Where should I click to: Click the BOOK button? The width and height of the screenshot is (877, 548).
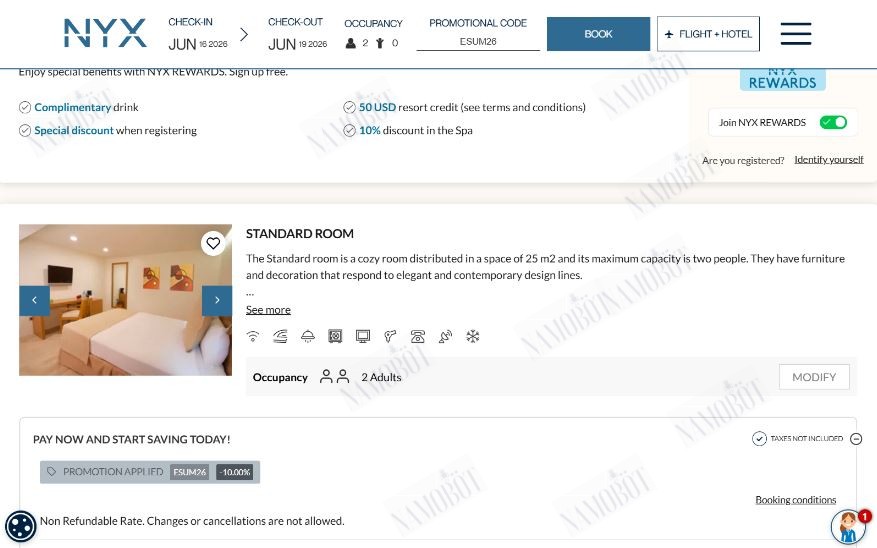click(x=598, y=34)
